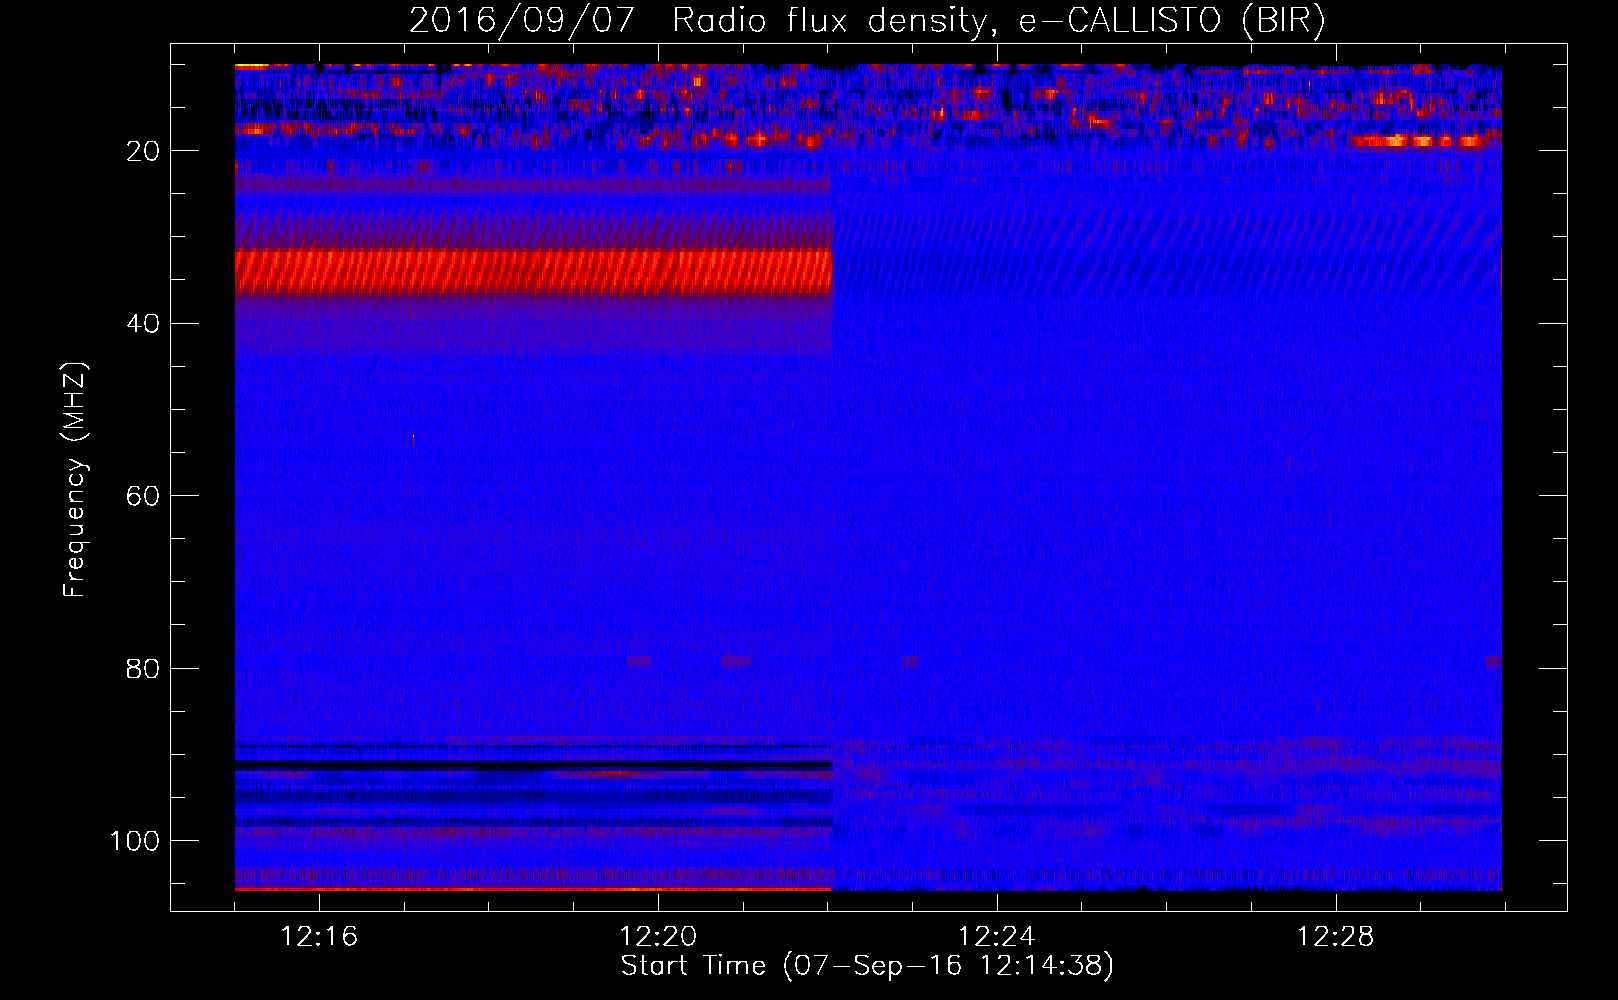Click the 40 MHz frequency tick label
This screenshot has height=1000, width=1618.
pyautogui.click(x=144, y=324)
